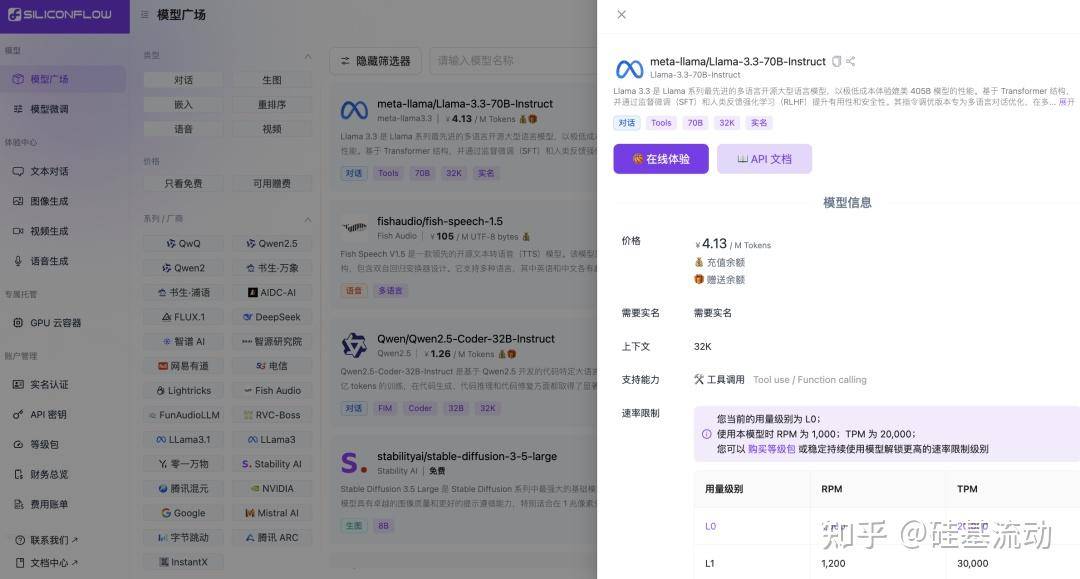This screenshot has width=1080, height=579.
Task: Click the 多语言 tag on fish-speech card
Action: click(x=391, y=291)
